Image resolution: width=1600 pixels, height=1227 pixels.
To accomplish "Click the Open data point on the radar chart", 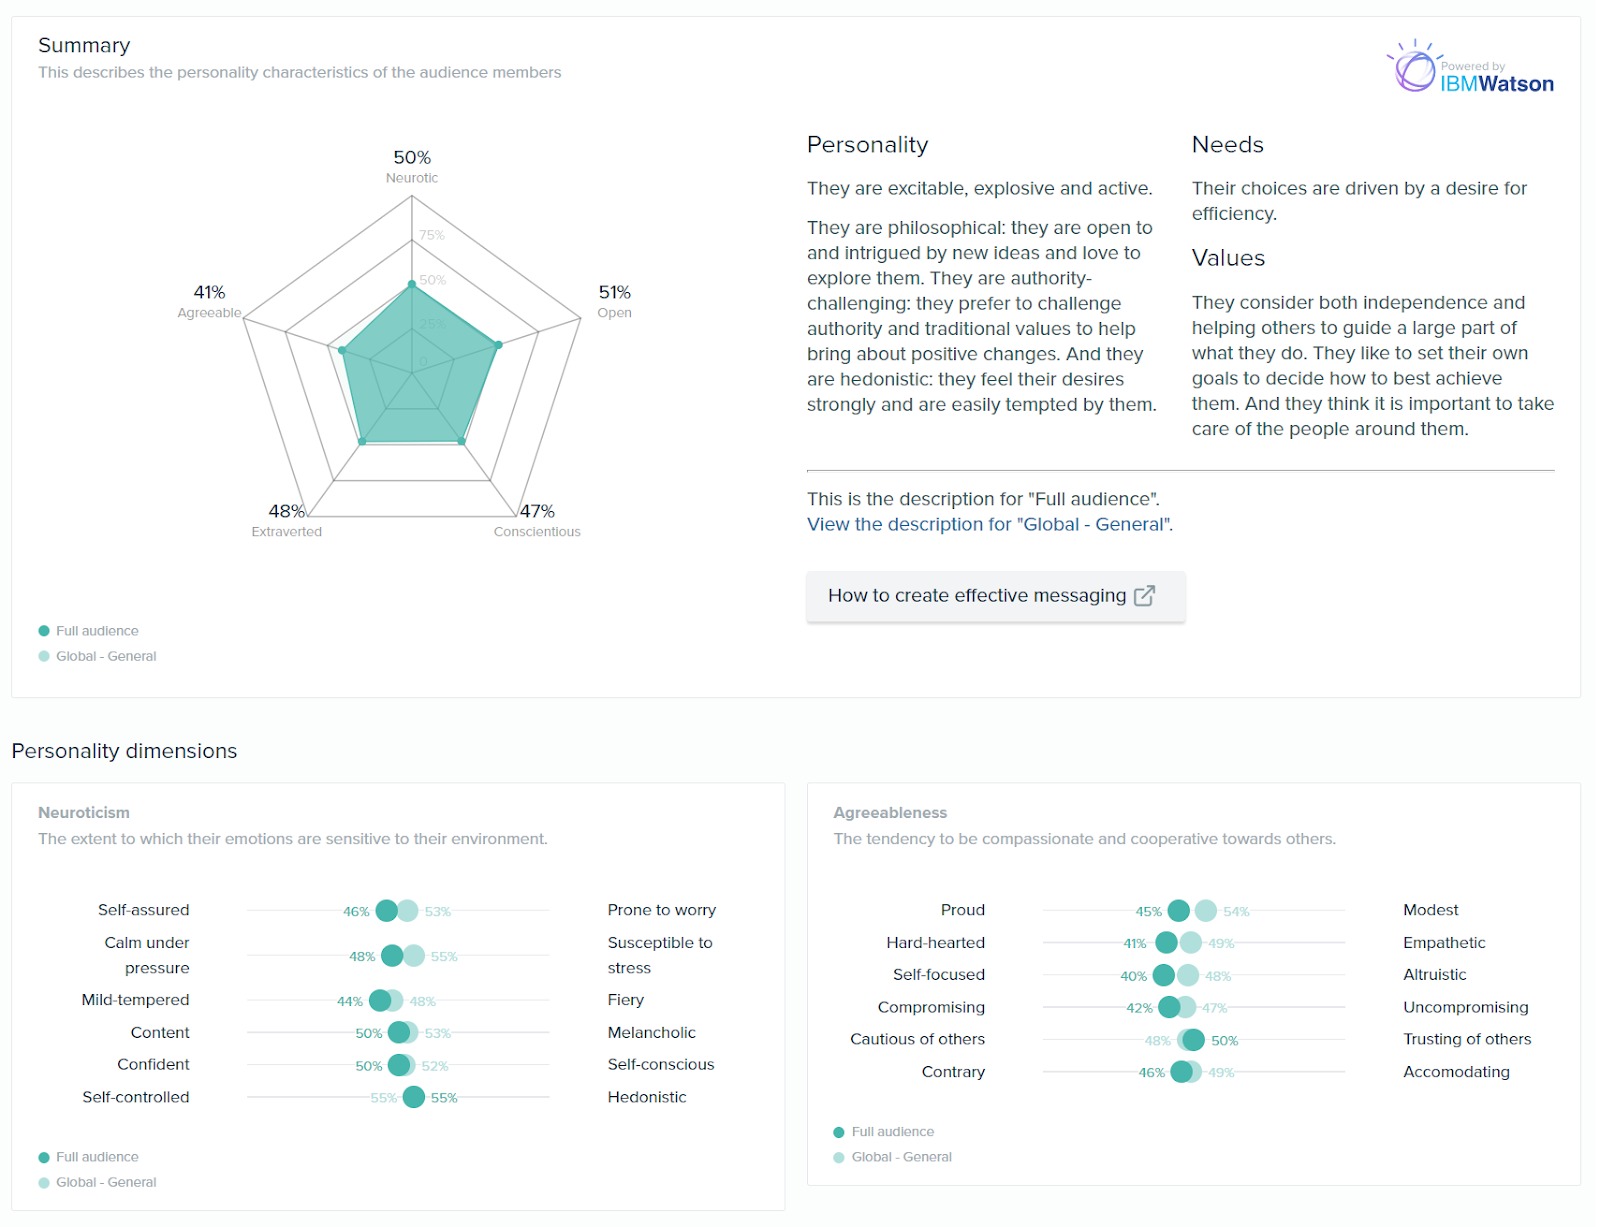I will pyautogui.click(x=498, y=345).
